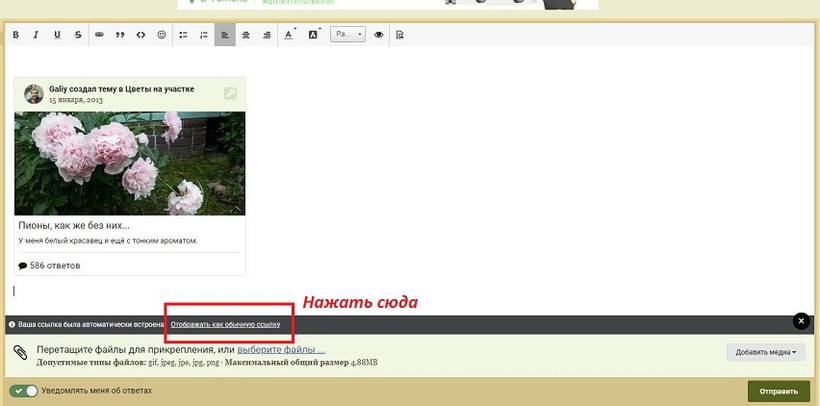Open the font size dropdown
This screenshot has width=820, height=406.
pyautogui.click(x=349, y=35)
